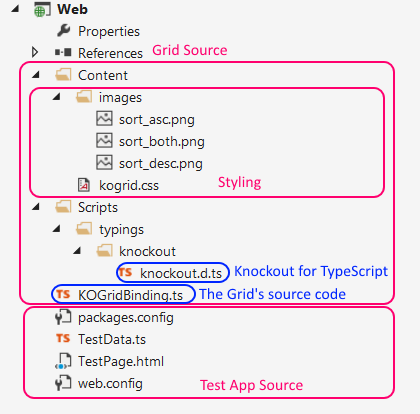
Task: Collapse the Scripts folder arrow
Action: click(x=36, y=207)
